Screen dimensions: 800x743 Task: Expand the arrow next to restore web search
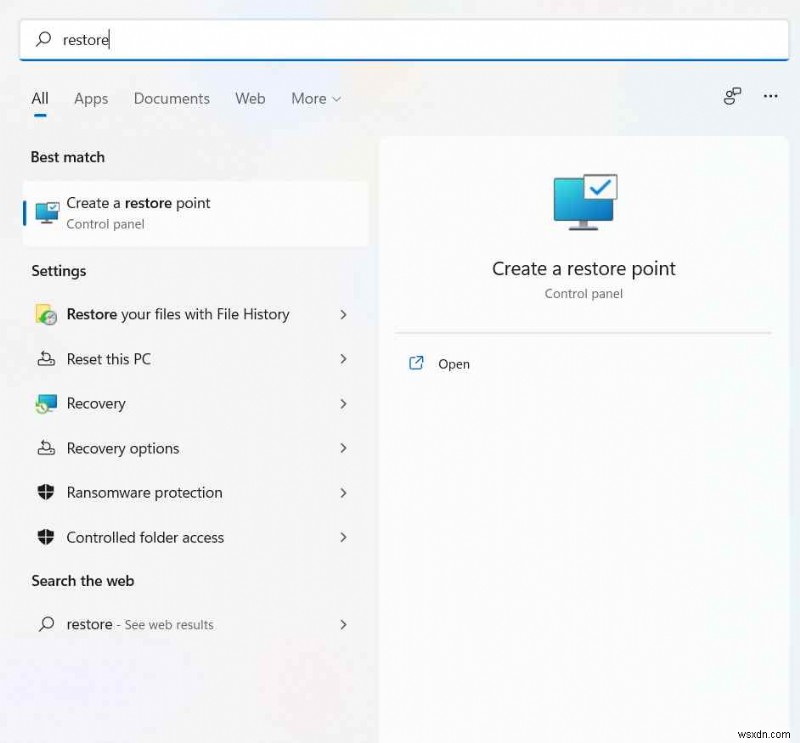(x=343, y=624)
